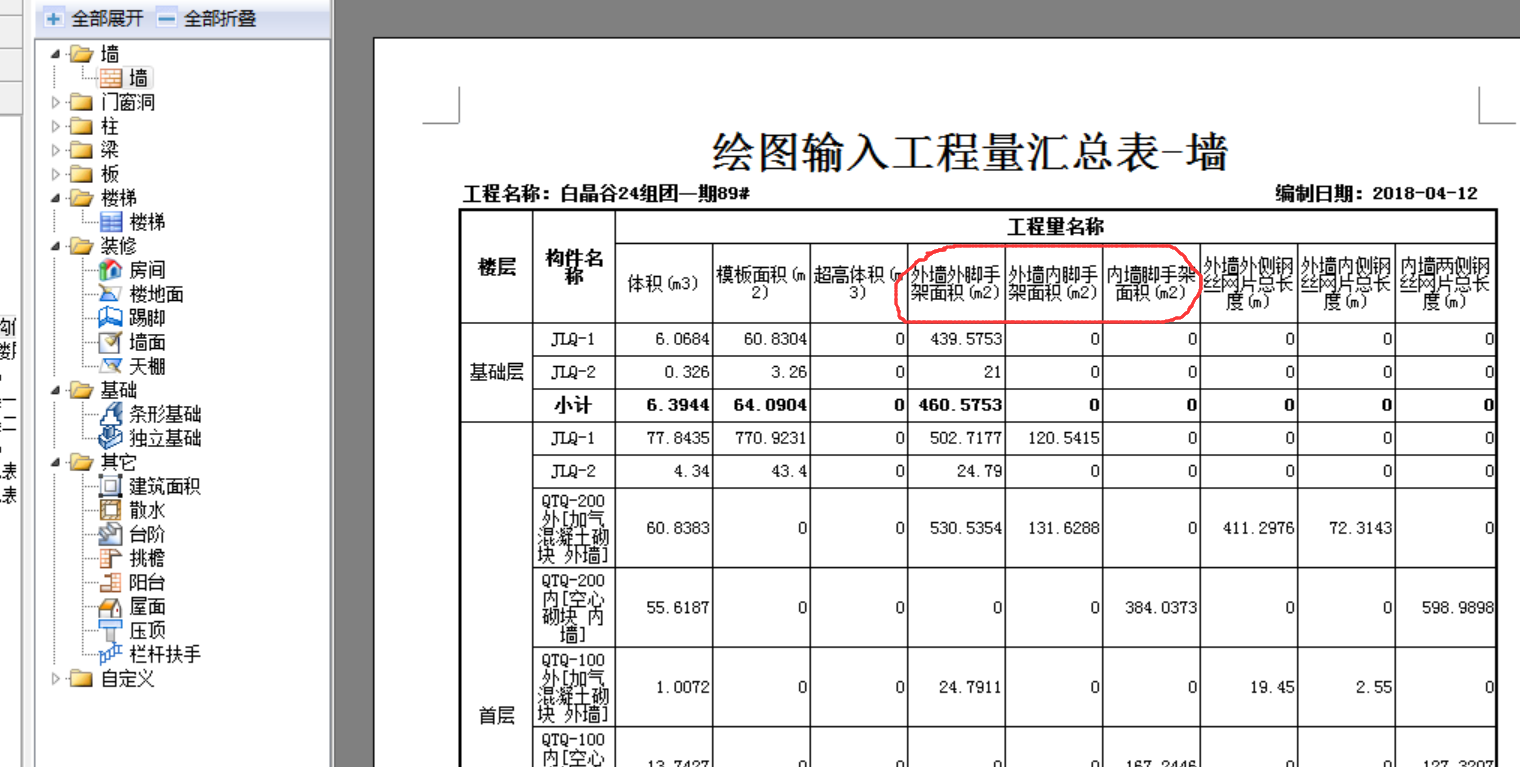Expand the 自定义 folder node
1520x767 pixels.
coord(55,679)
